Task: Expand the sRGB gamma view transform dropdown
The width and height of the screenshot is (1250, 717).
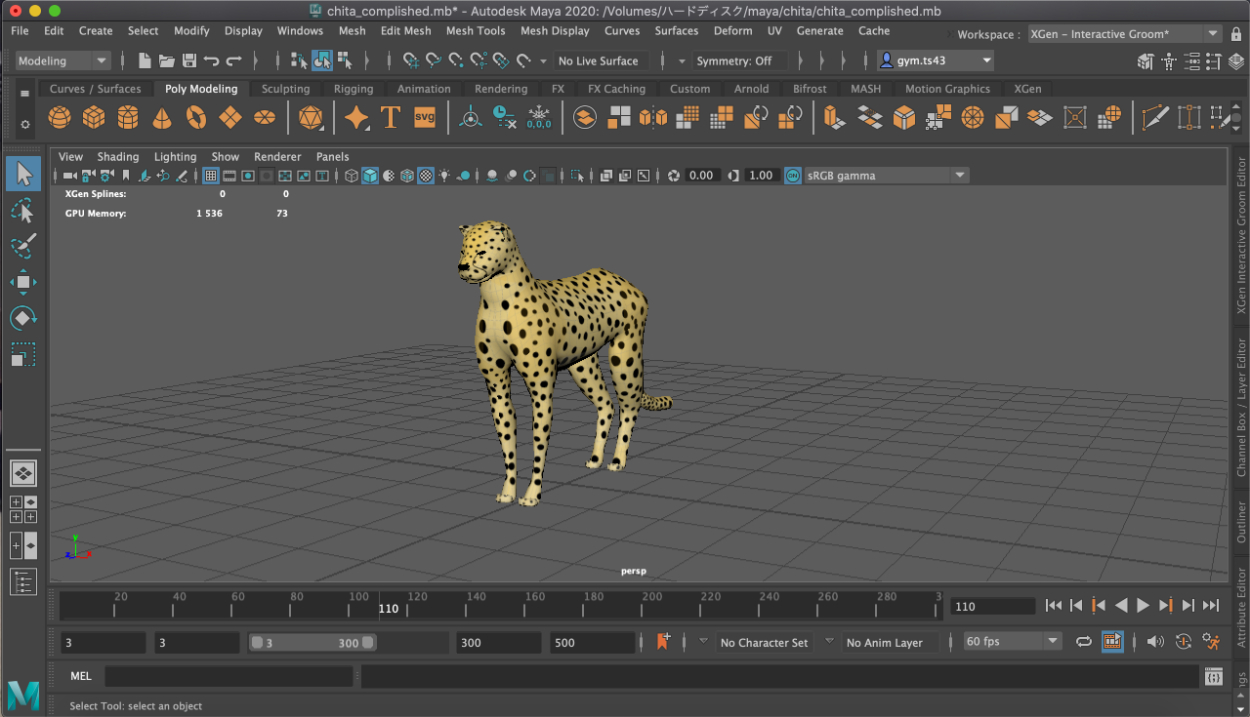Action: coord(960,176)
